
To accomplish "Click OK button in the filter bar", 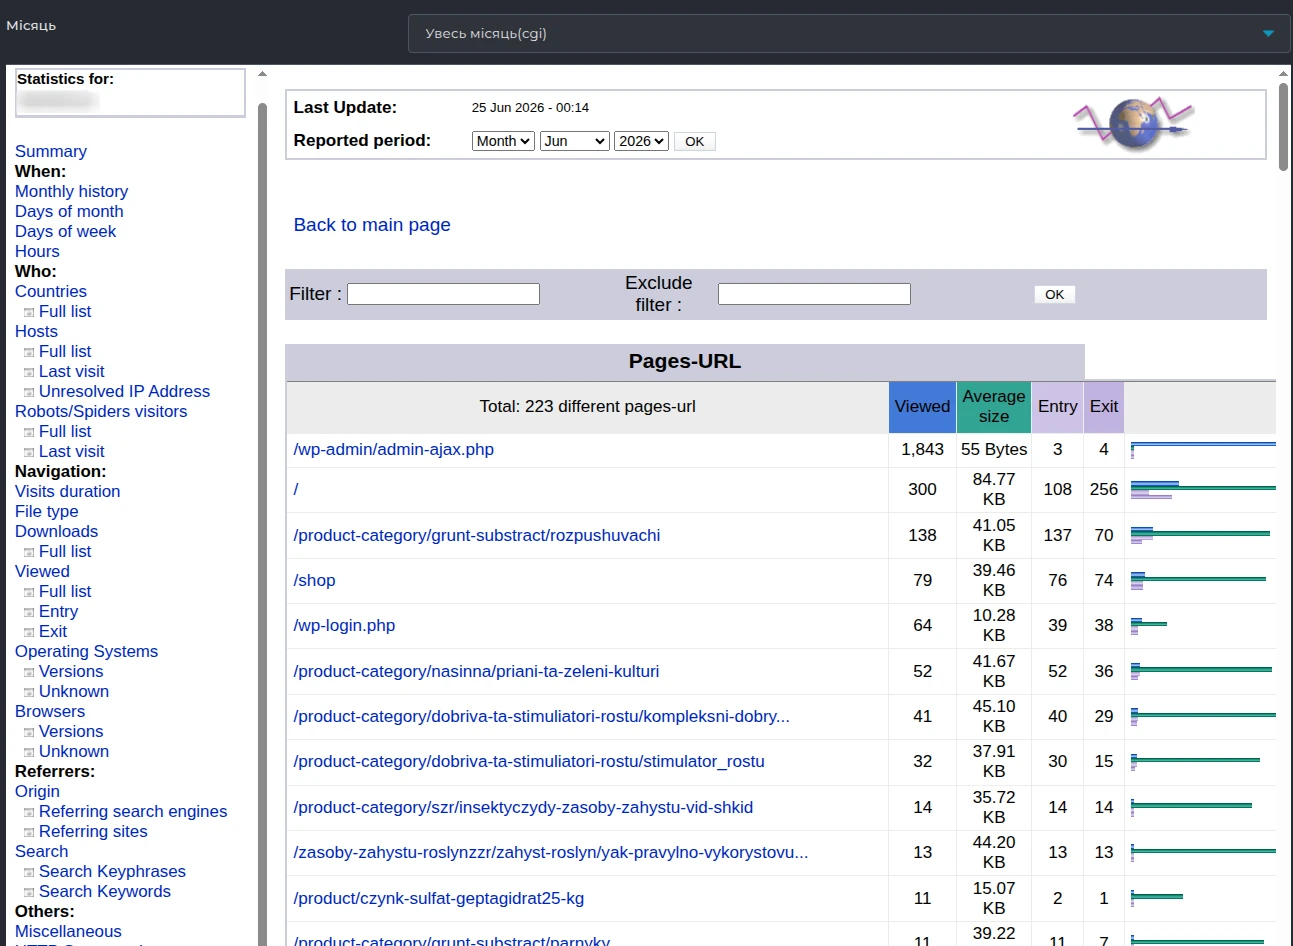I will 1055,294.
